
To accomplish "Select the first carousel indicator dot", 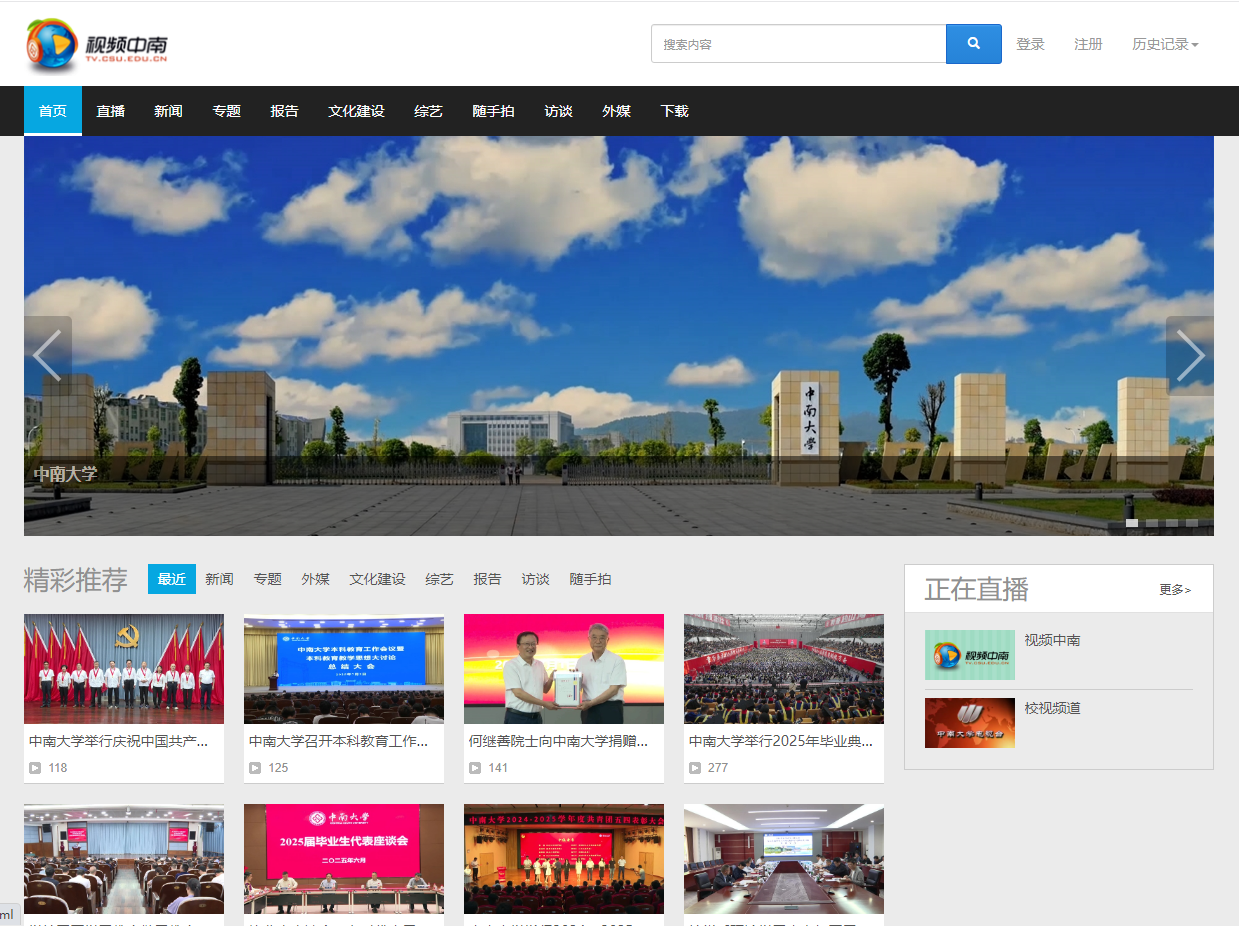I will 1132,523.
